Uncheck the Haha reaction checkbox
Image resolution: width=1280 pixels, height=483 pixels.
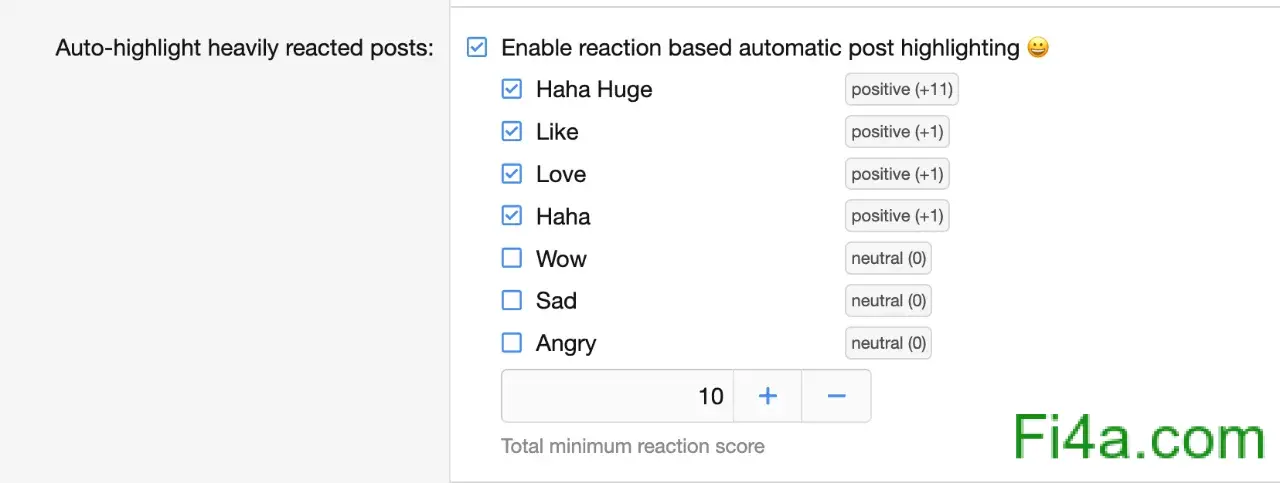point(511,216)
